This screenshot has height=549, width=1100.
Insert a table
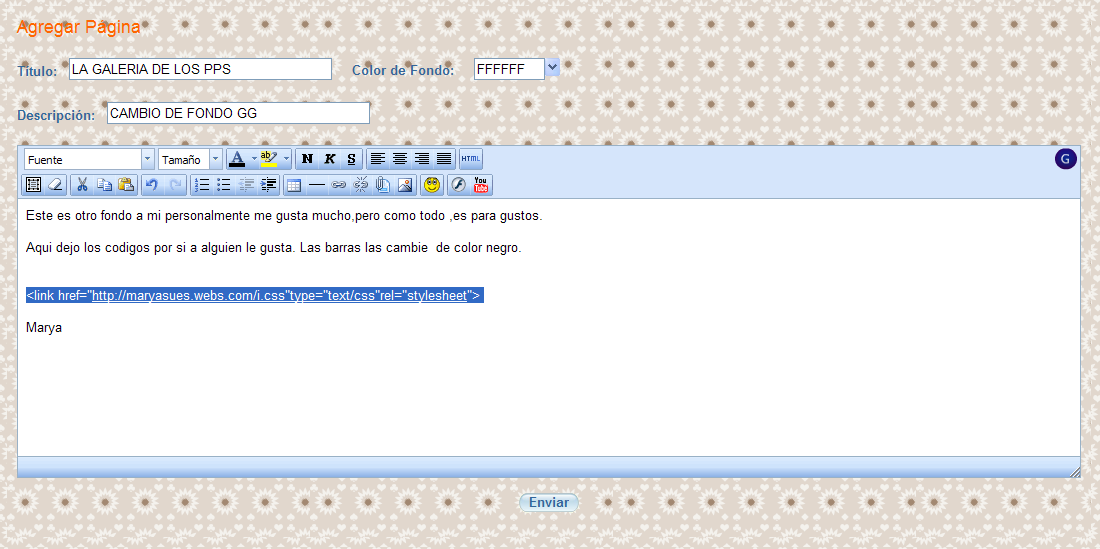click(293, 185)
